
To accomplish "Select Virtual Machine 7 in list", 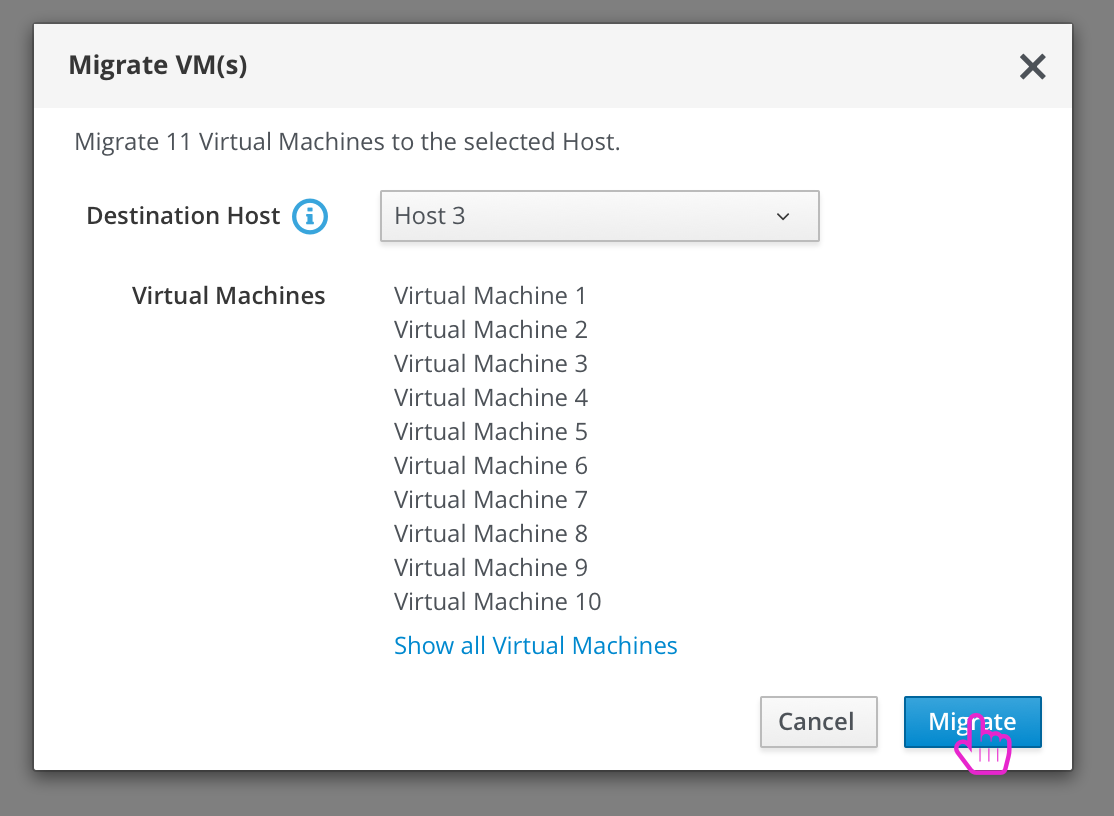I will point(491,500).
